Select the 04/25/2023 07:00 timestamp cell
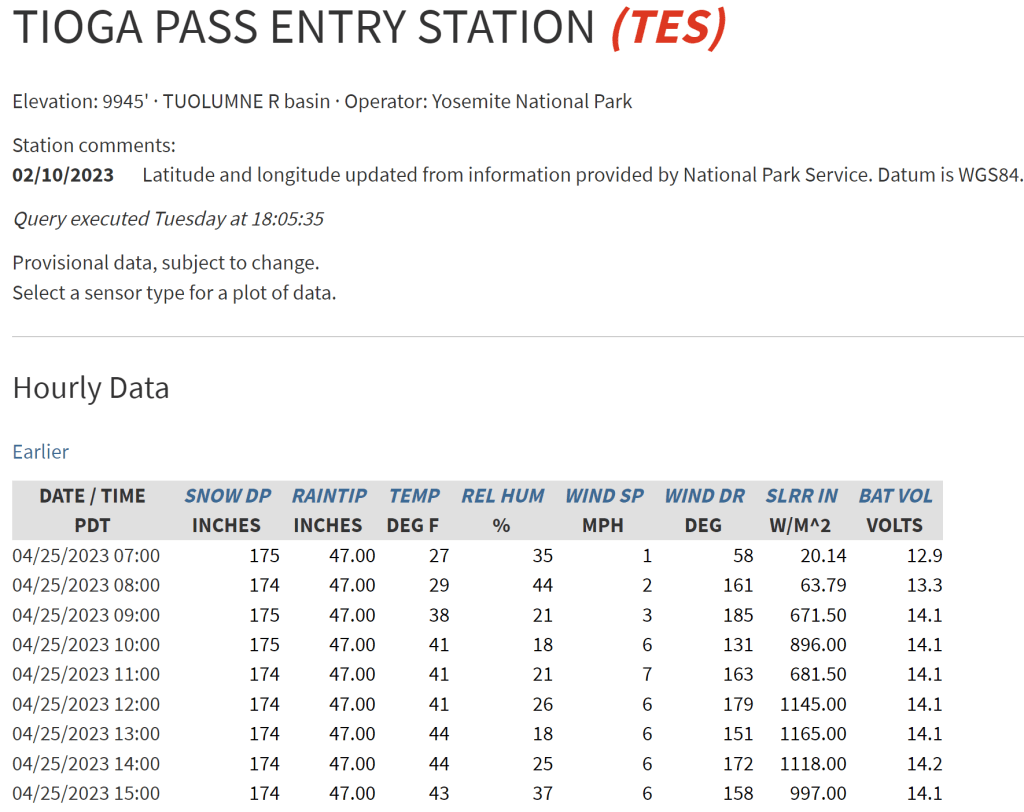 coord(86,555)
